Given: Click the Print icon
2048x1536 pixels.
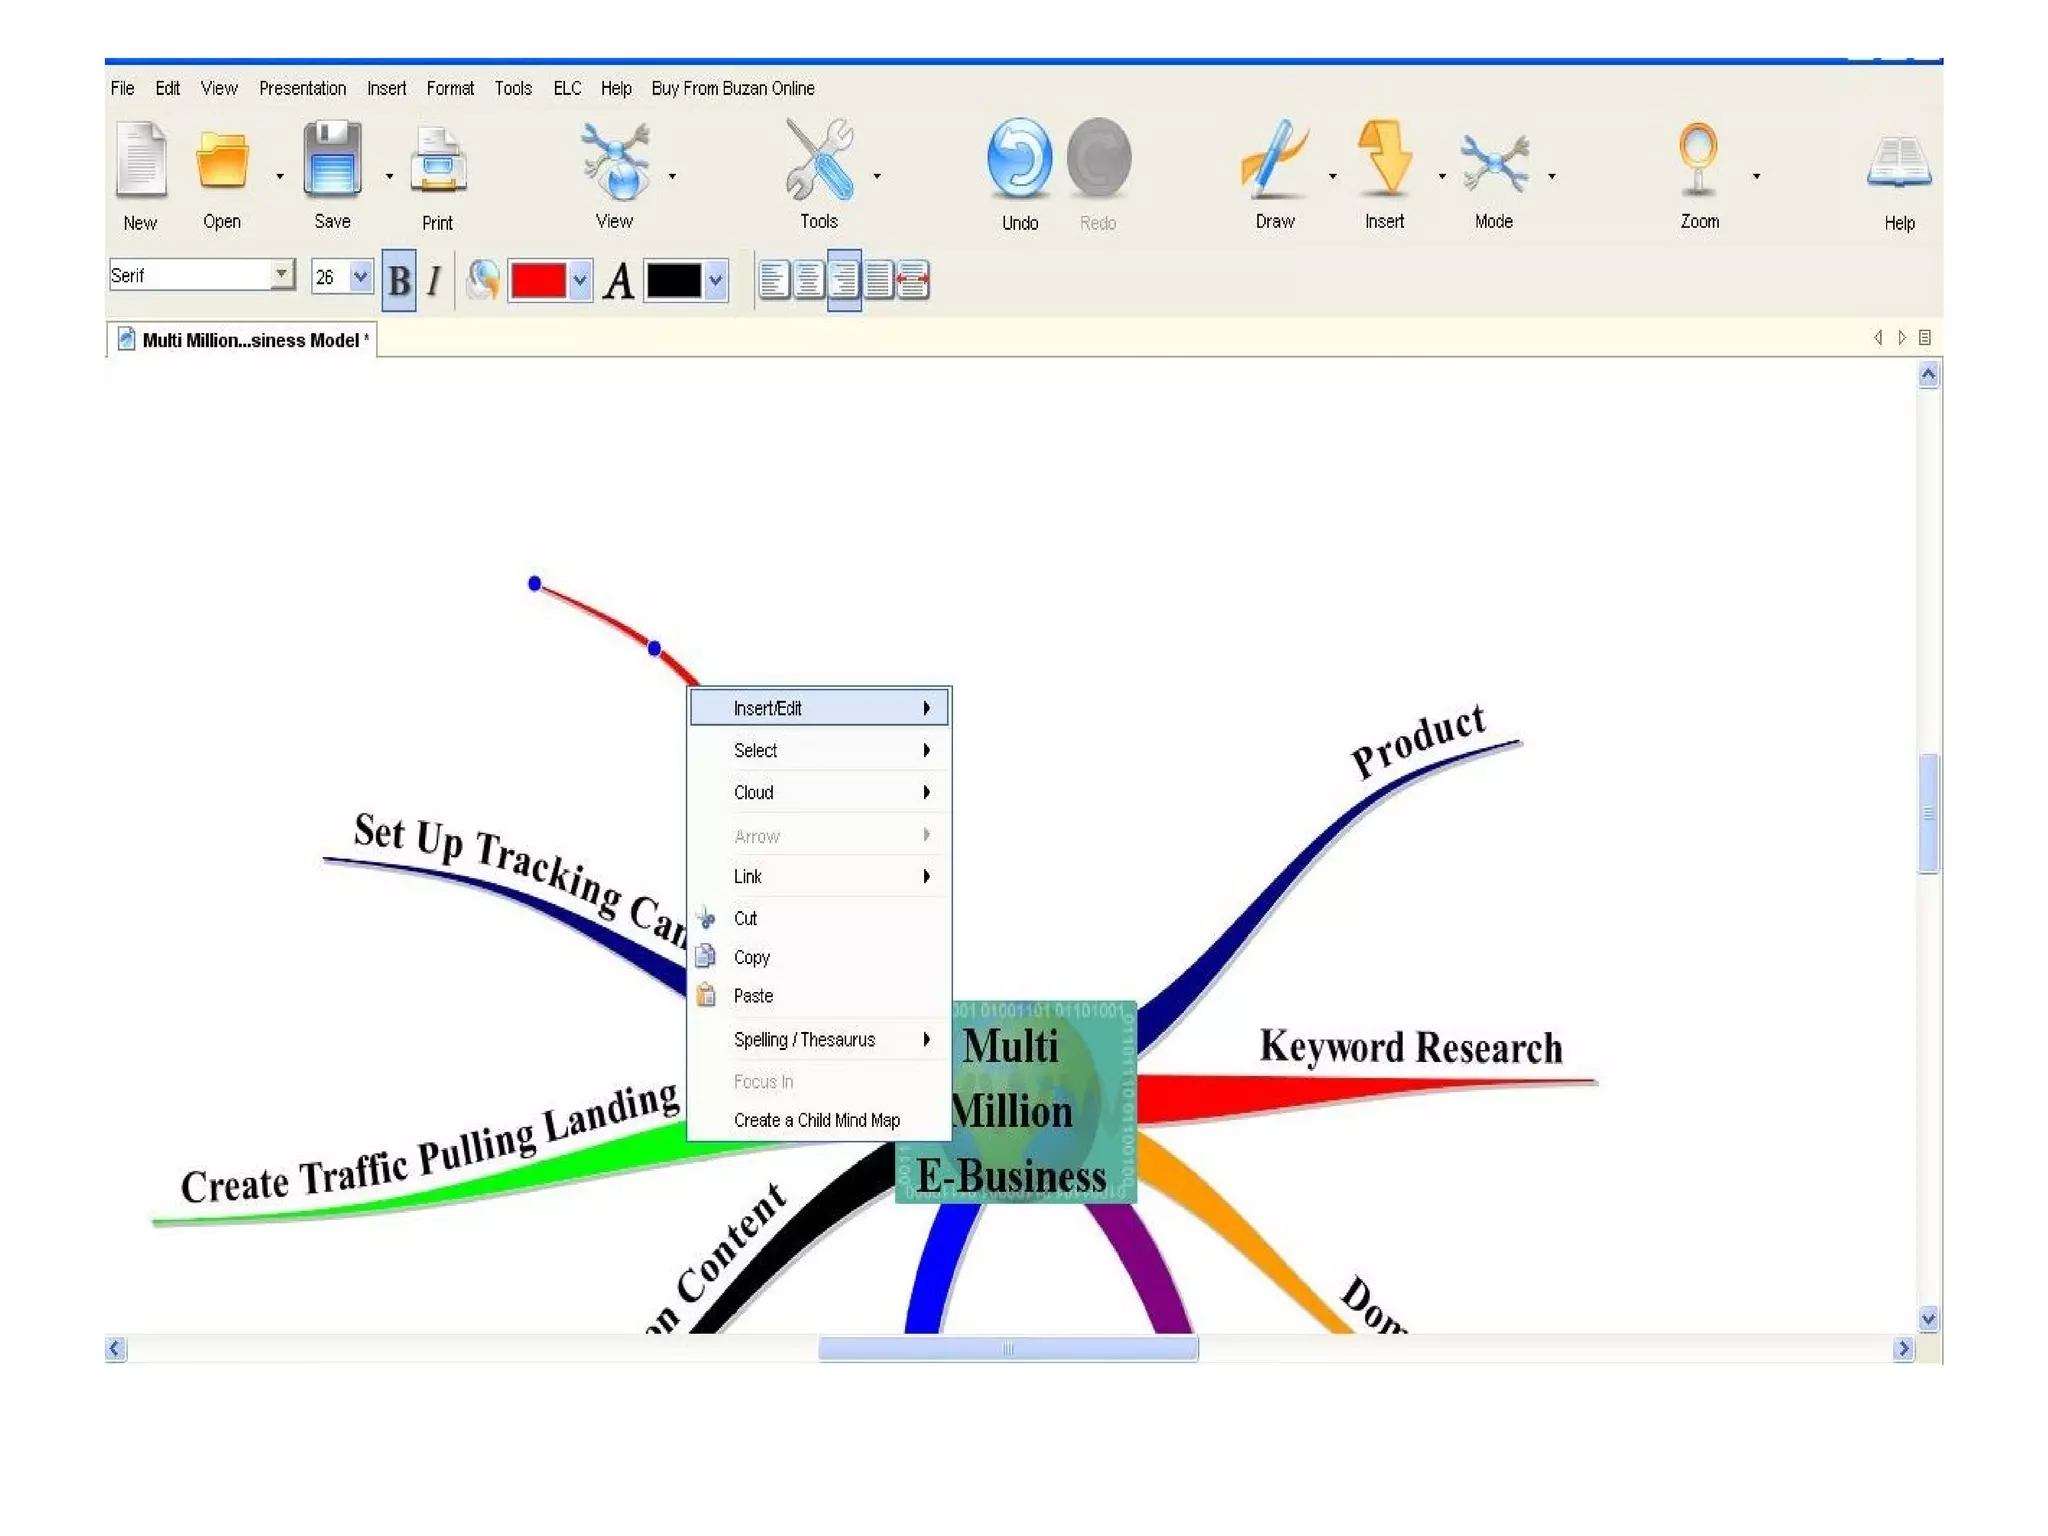Looking at the screenshot, I should 438,161.
